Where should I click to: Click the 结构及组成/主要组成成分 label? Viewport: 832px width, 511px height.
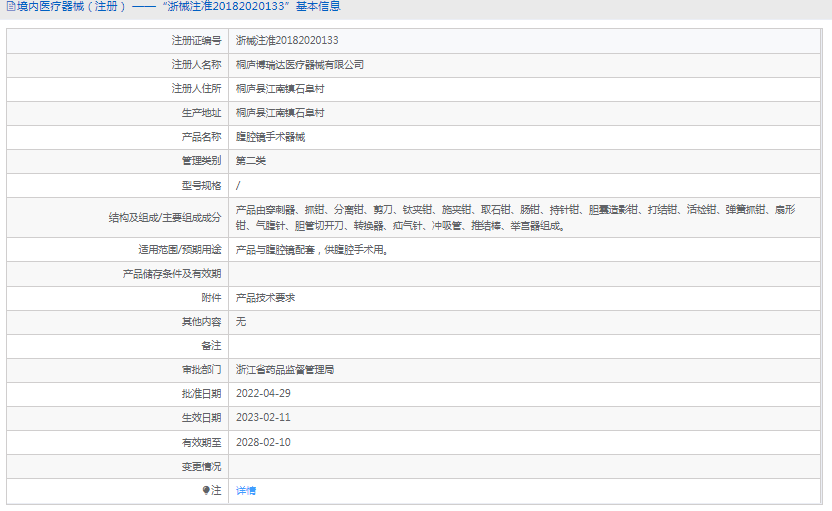point(164,218)
